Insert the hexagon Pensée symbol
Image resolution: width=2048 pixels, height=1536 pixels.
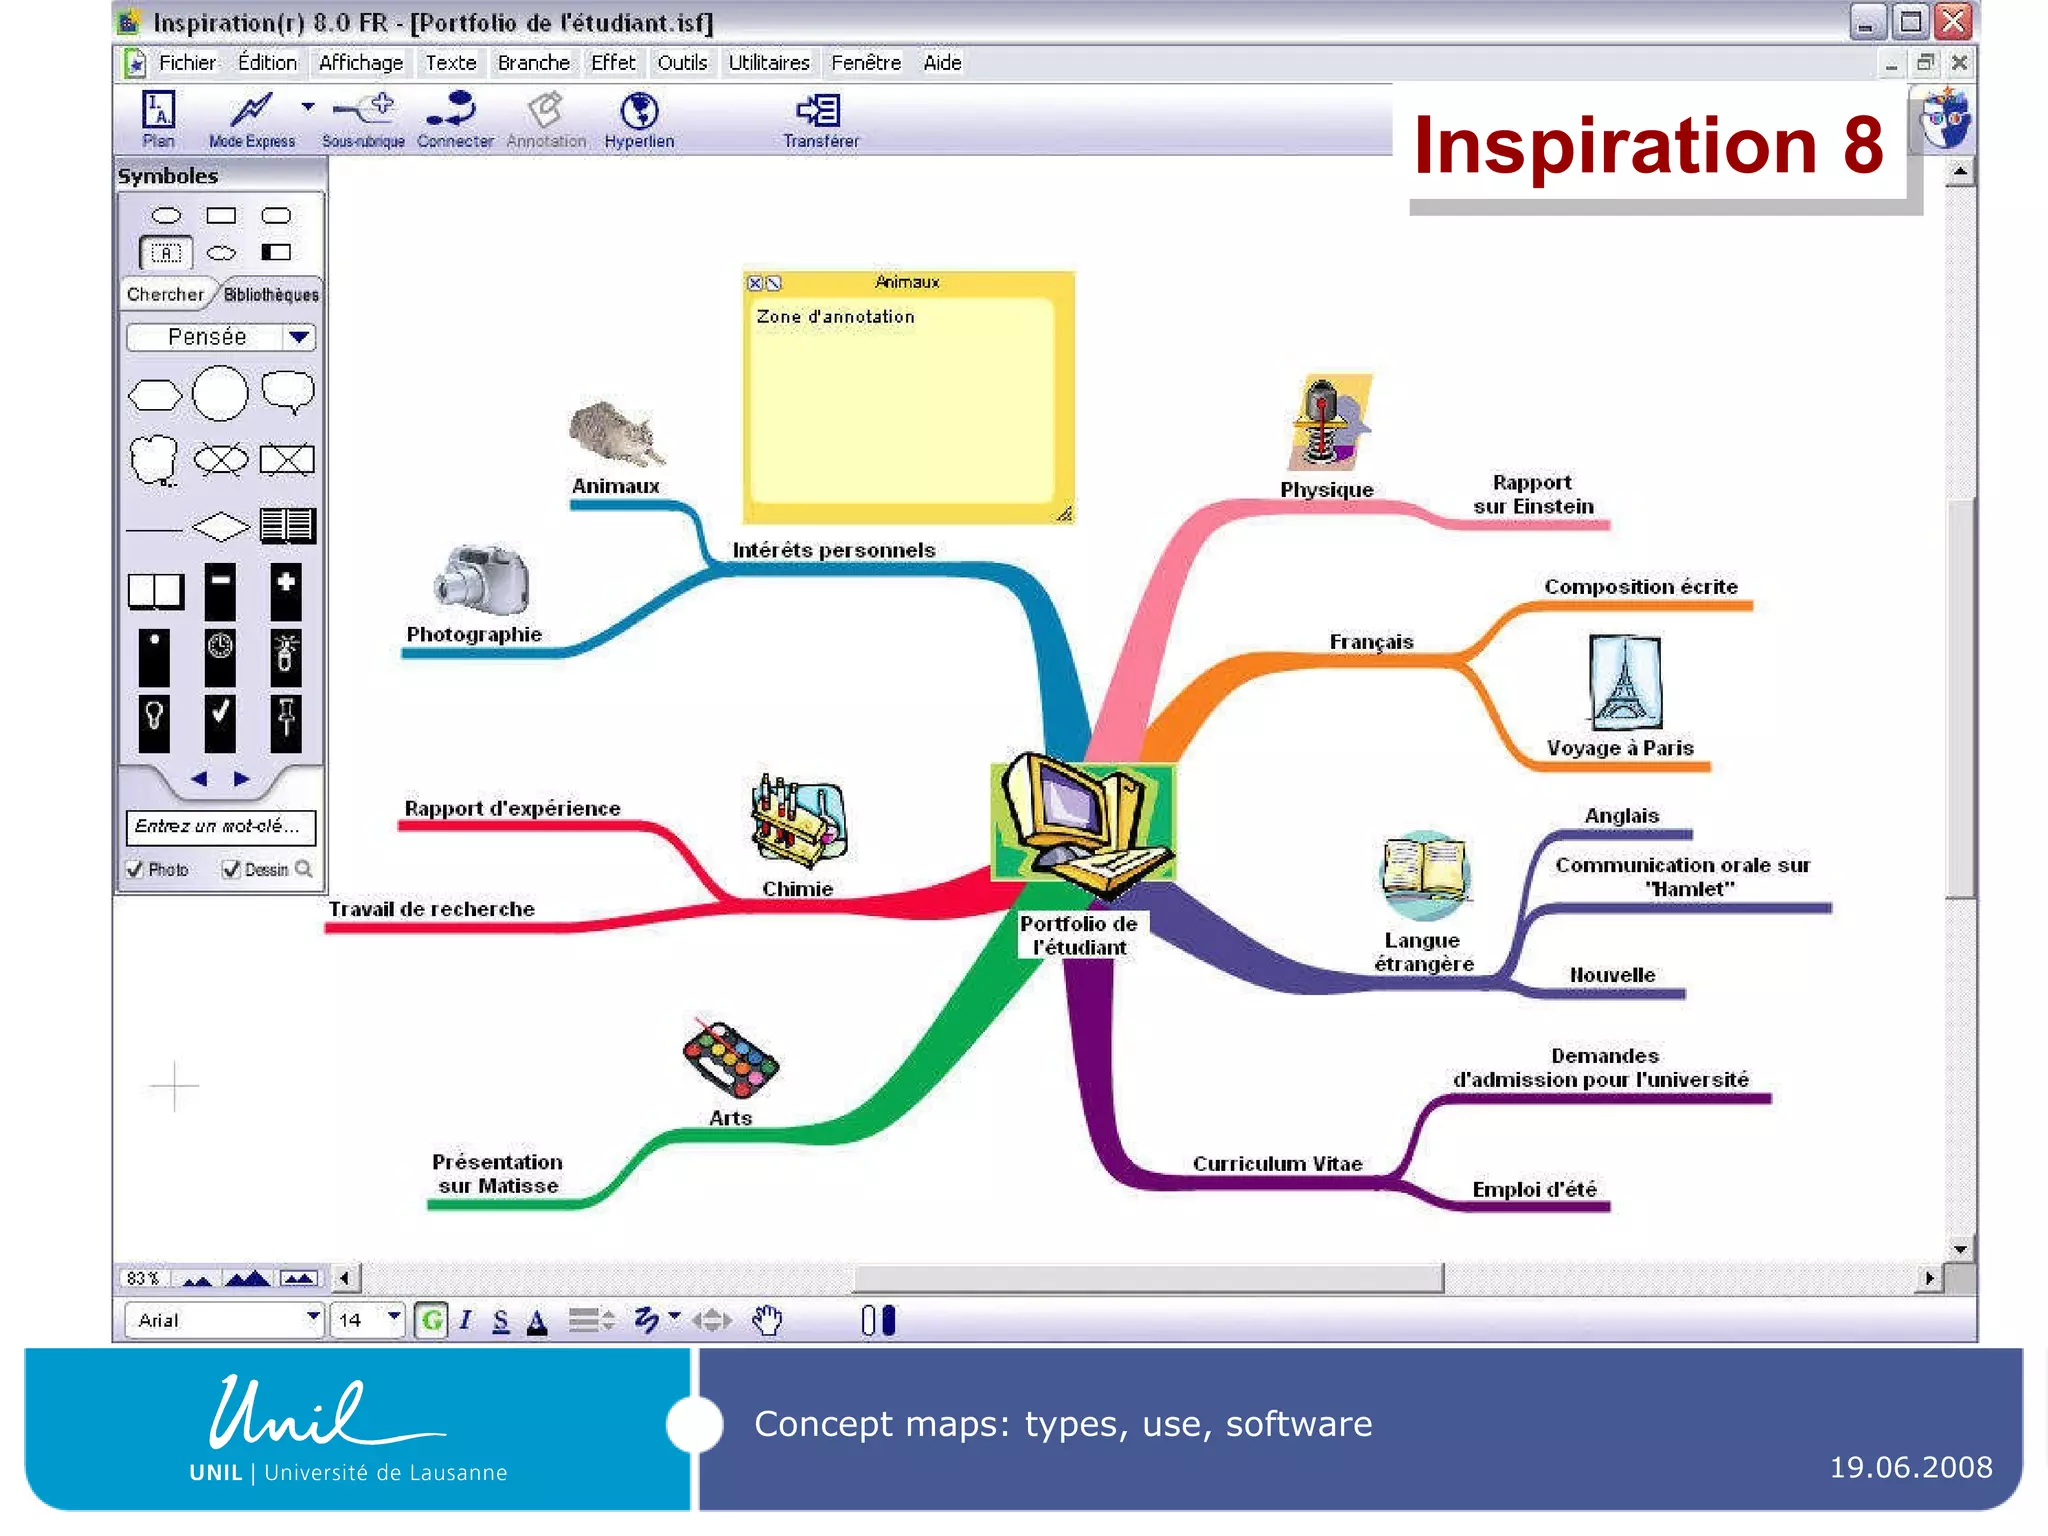point(155,396)
